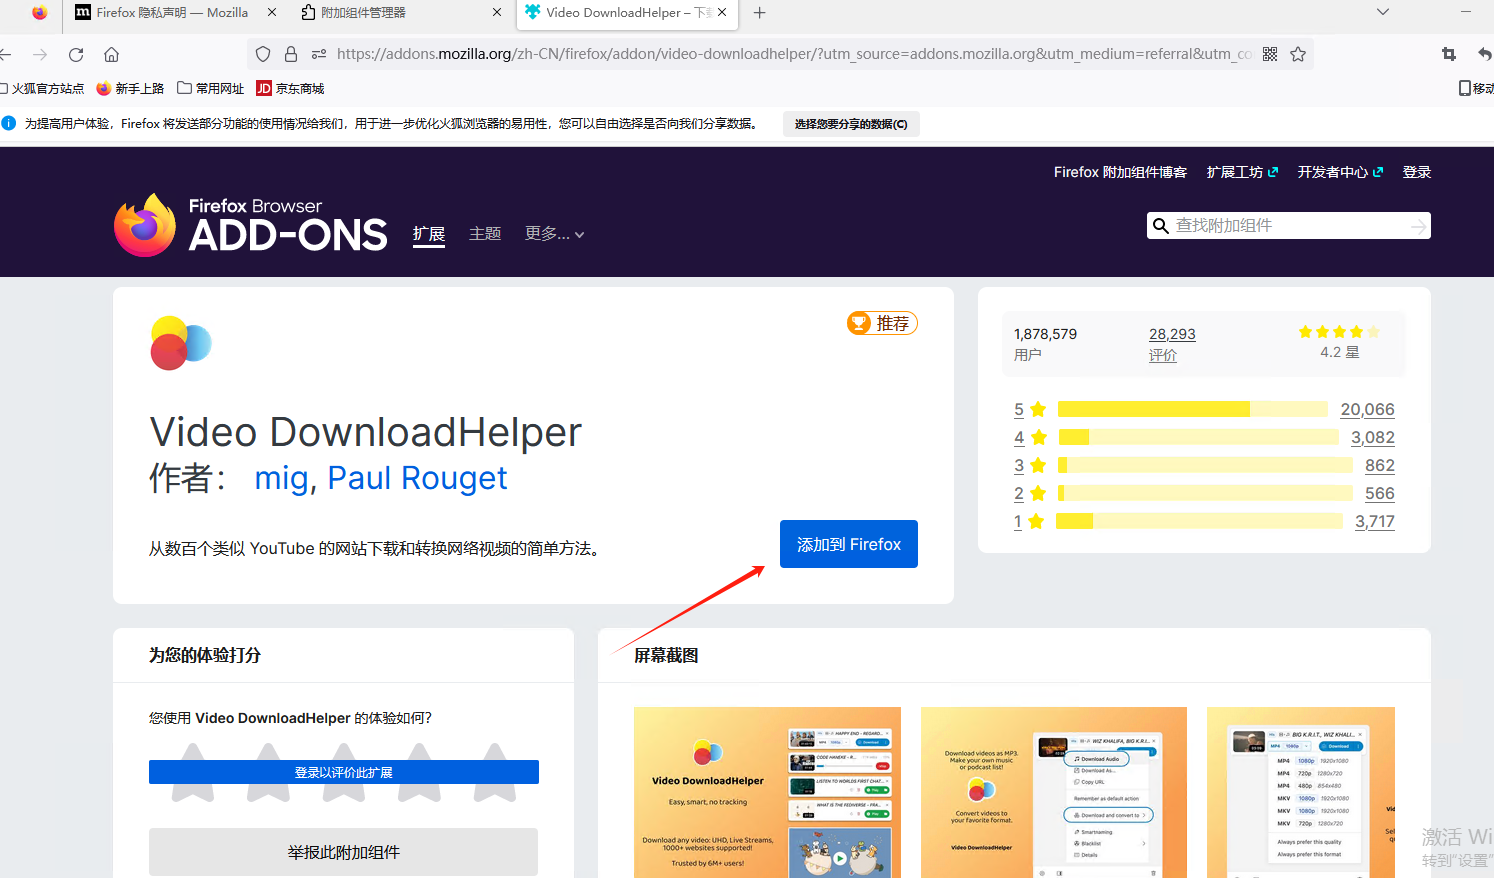
Task: Click log in to rate this extension
Action: tap(344, 772)
